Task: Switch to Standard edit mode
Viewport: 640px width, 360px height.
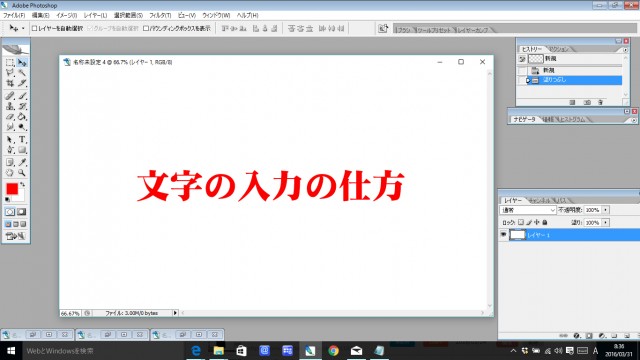Action: pos(10,212)
